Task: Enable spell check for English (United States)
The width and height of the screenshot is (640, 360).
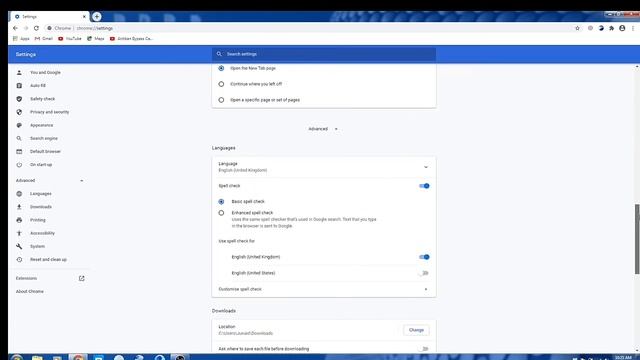Action: 424,273
